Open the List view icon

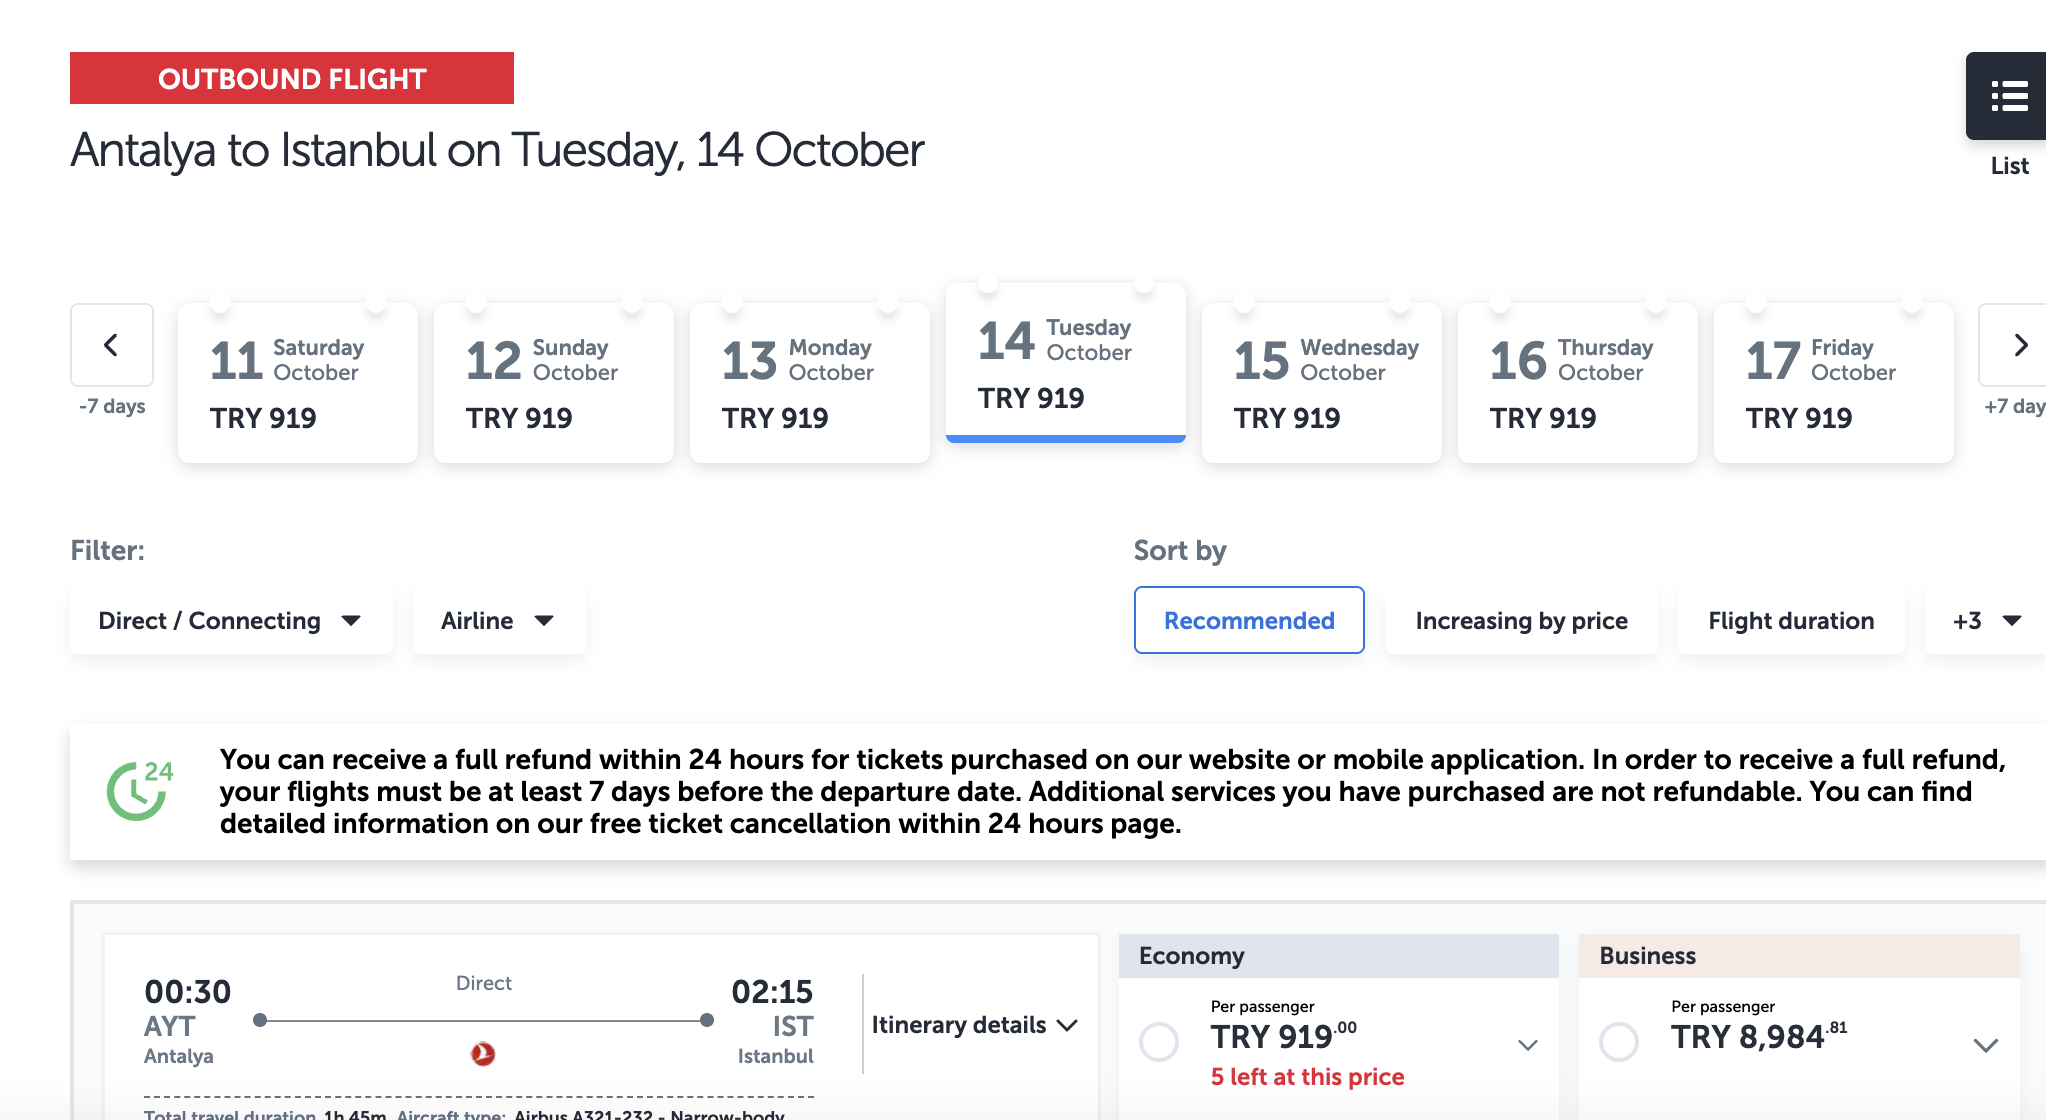[2008, 96]
